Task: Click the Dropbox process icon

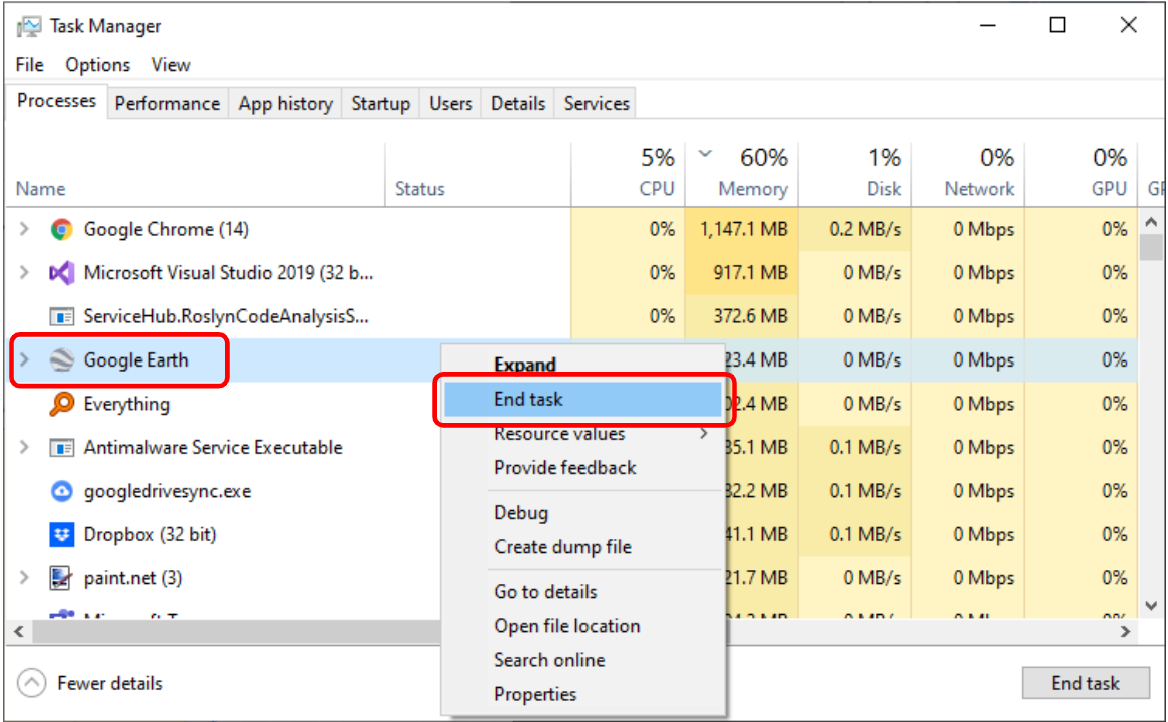Action: 61,535
